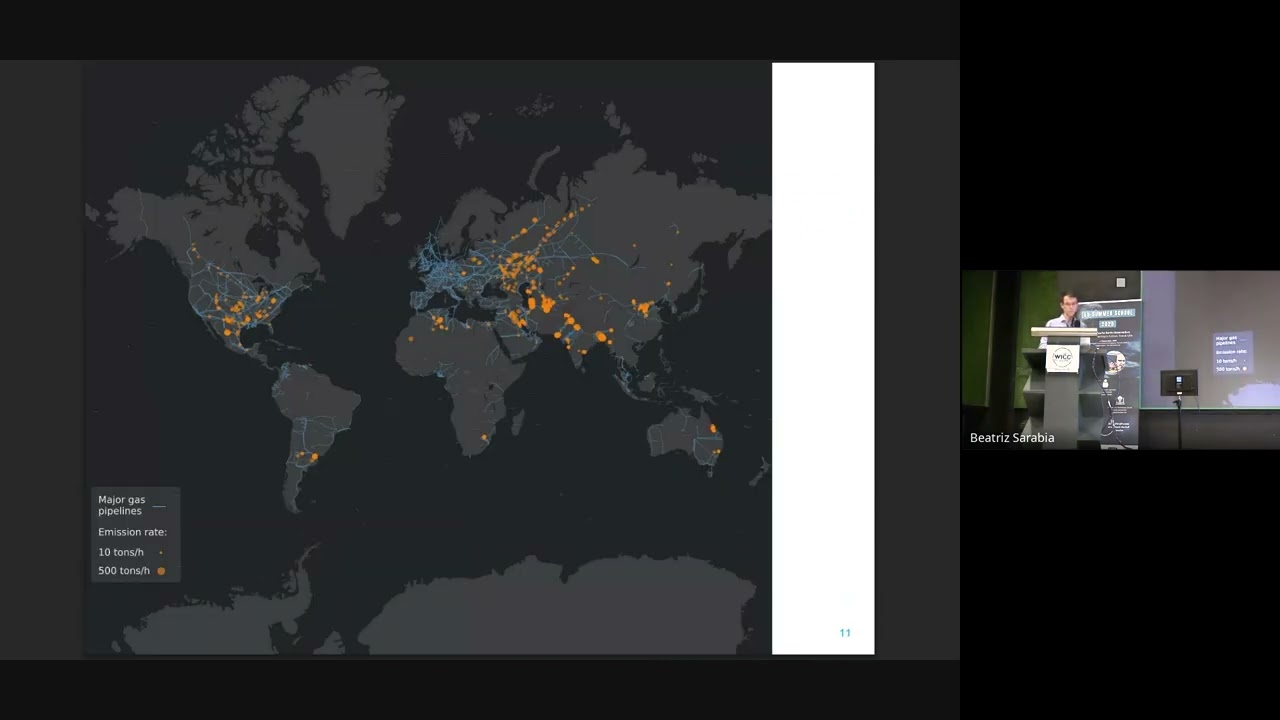
Task: Click 'Major gas pipelines' legend text
Action: coord(121,505)
